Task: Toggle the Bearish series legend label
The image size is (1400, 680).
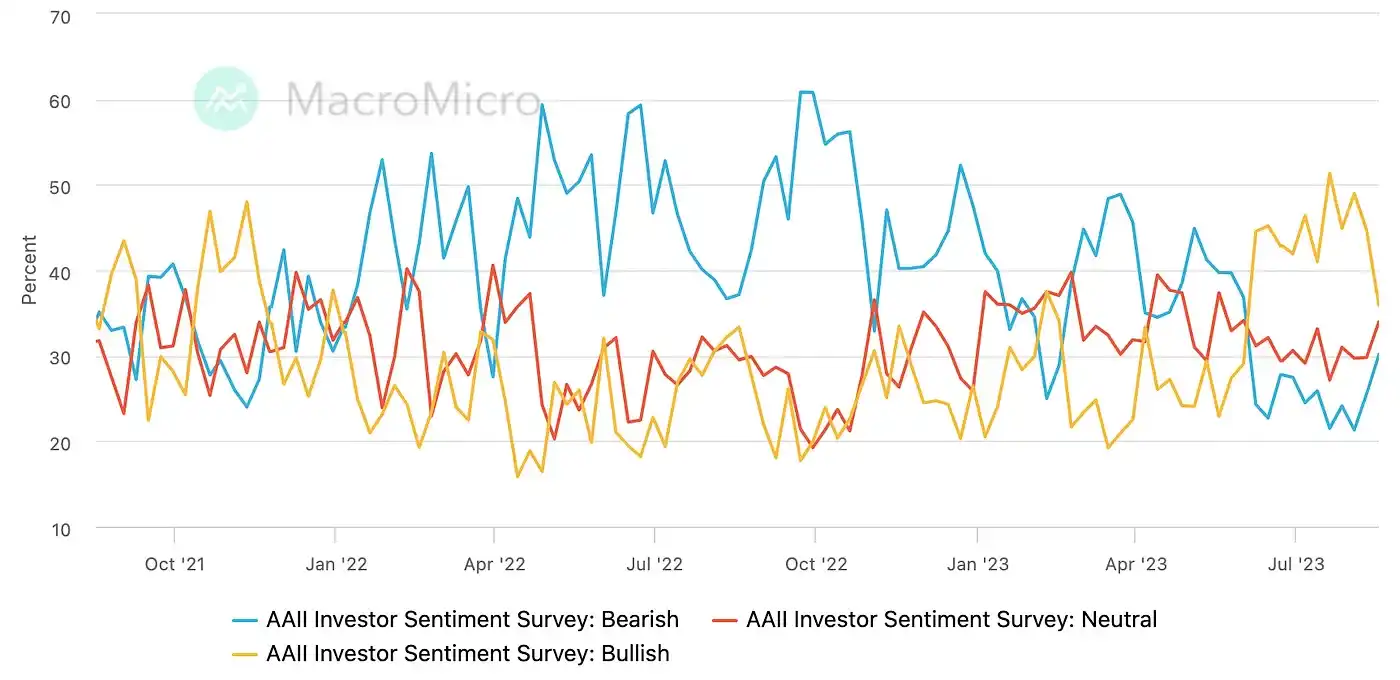Action: pyautogui.click(x=472, y=620)
